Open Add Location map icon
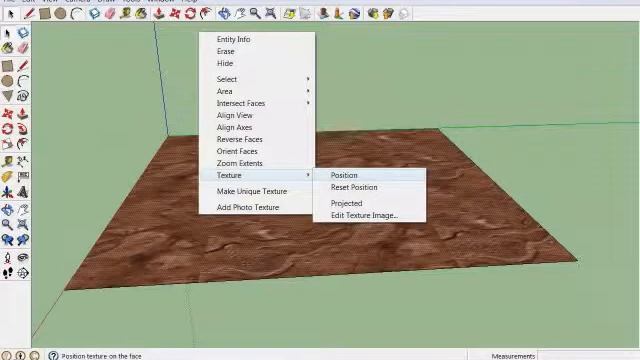The image size is (640, 360). [289, 14]
